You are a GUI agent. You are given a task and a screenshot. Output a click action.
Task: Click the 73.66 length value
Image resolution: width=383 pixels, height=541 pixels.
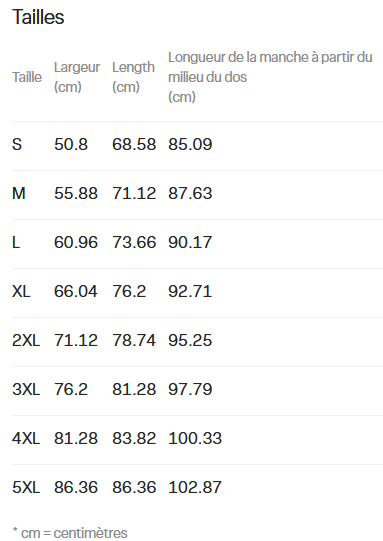pyautogui.click(x=134, y=242)
